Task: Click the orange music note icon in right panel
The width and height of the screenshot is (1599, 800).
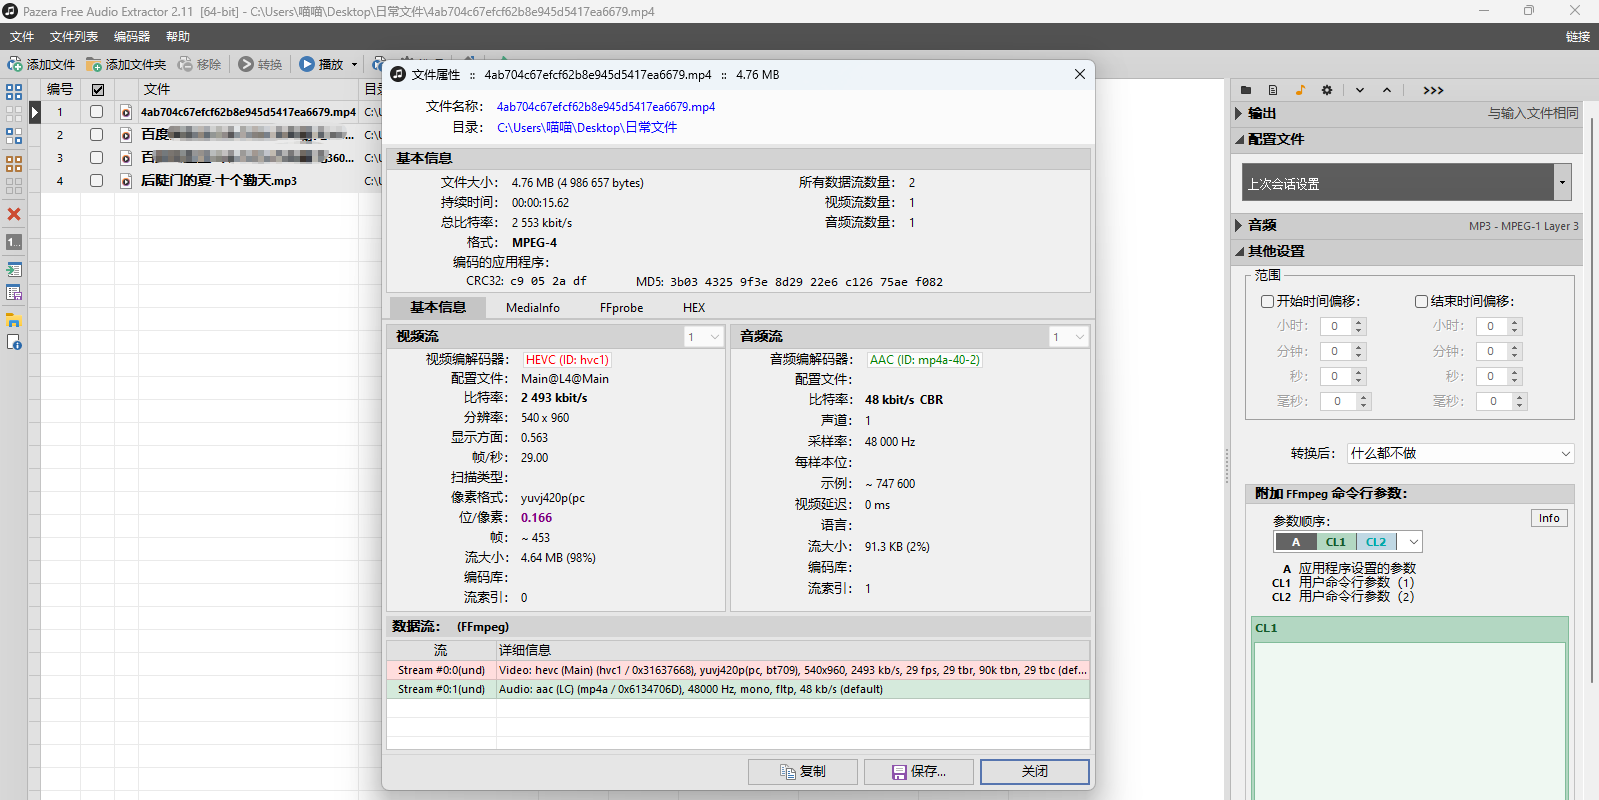Action: pyautogui.click(x=1300, y=90)
